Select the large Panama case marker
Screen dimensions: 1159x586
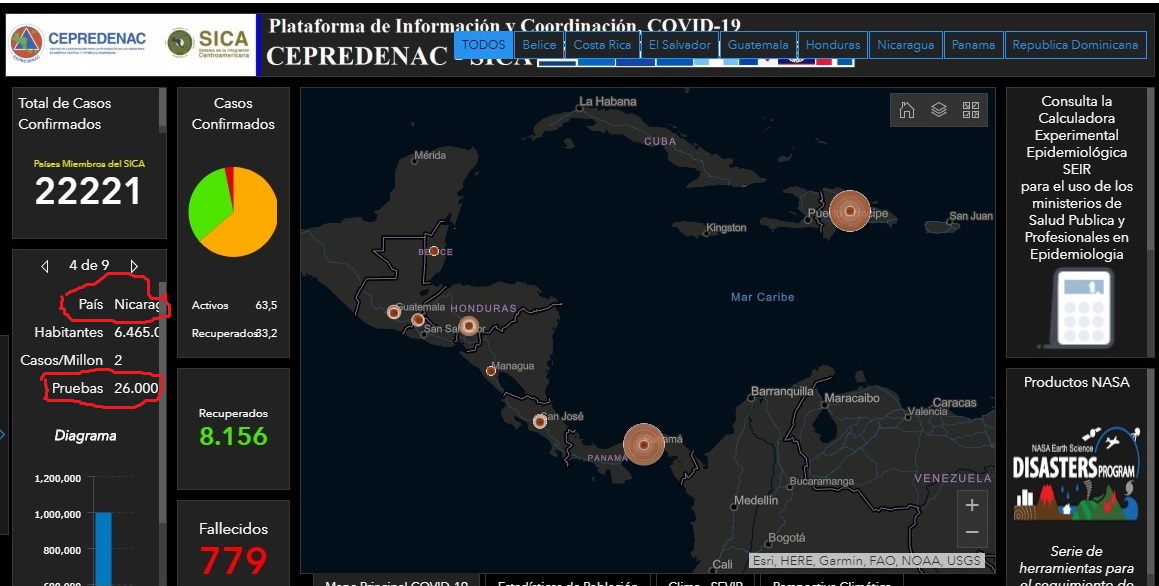(644, 444)
